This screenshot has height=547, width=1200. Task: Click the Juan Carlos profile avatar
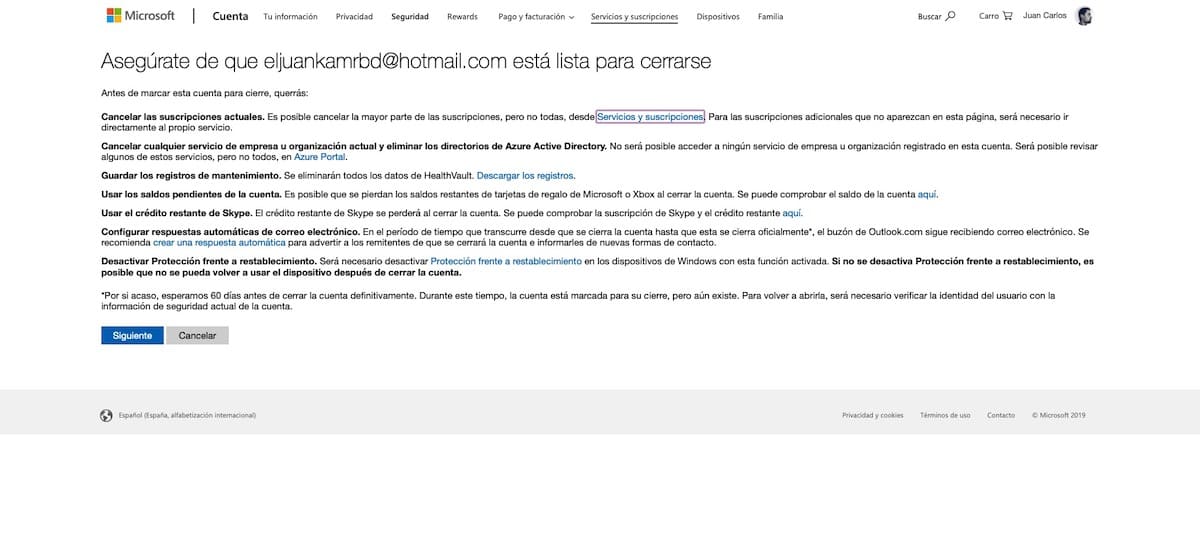[1085, 16]
